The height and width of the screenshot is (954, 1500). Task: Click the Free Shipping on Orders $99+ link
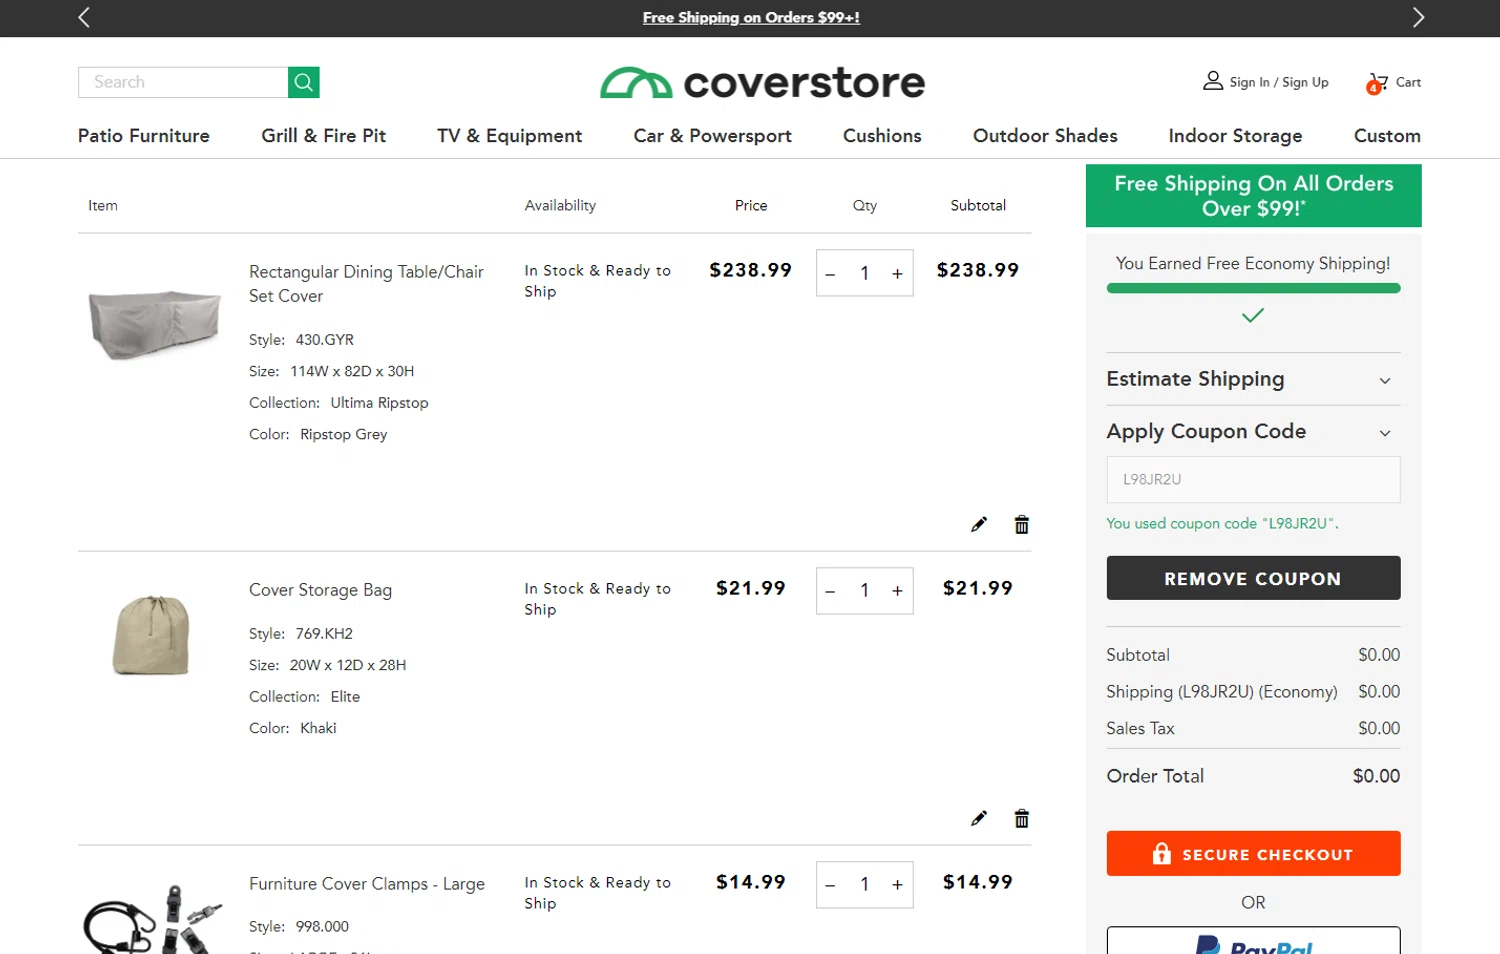tap(751, 17)
